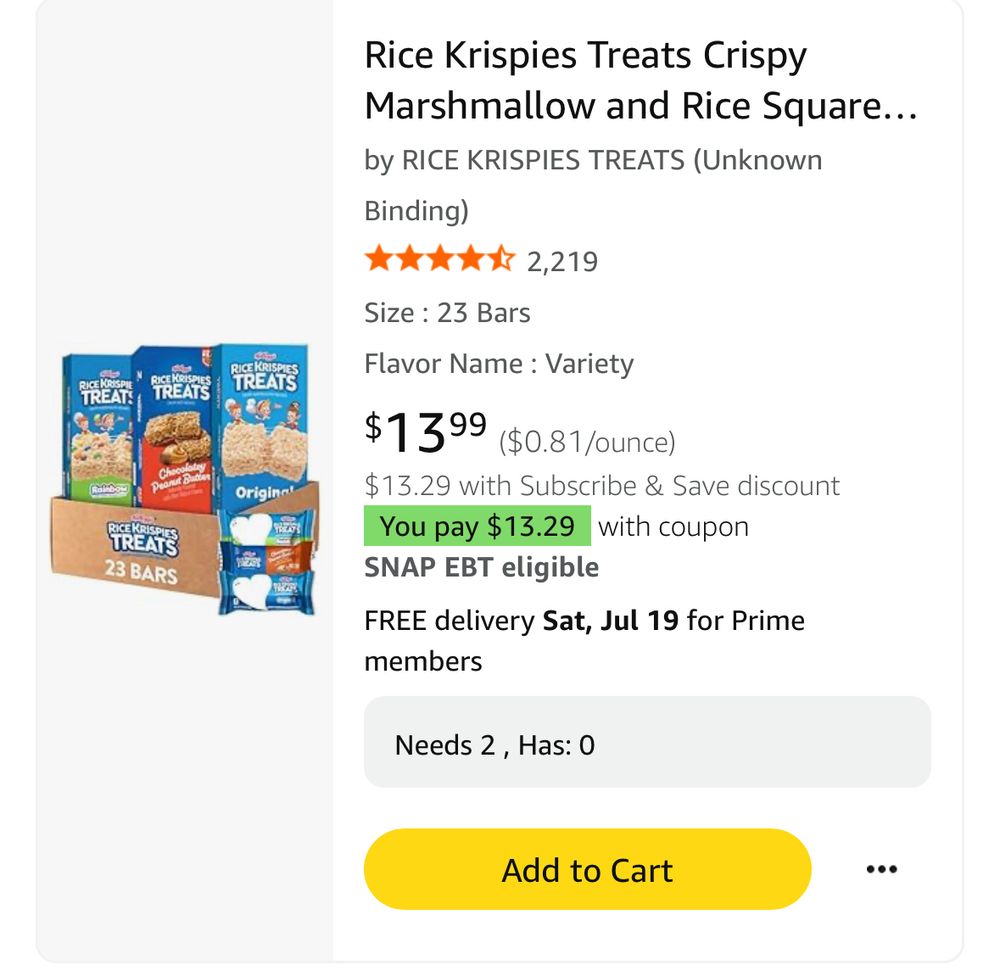
Task: Open the three-dot more options menu
Action: pos(881,869)
